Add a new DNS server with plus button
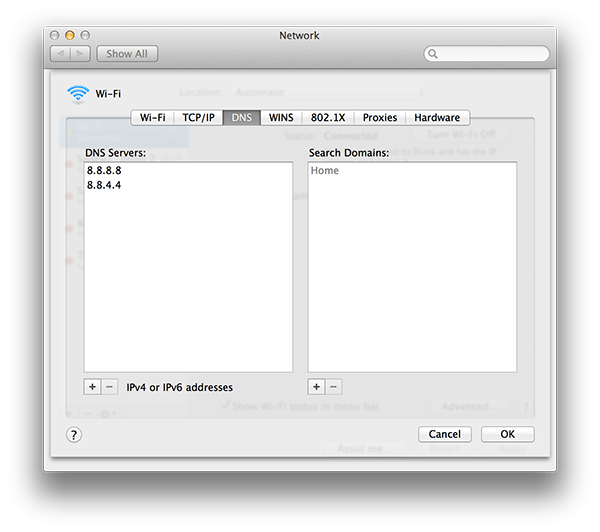 (92, 387)
